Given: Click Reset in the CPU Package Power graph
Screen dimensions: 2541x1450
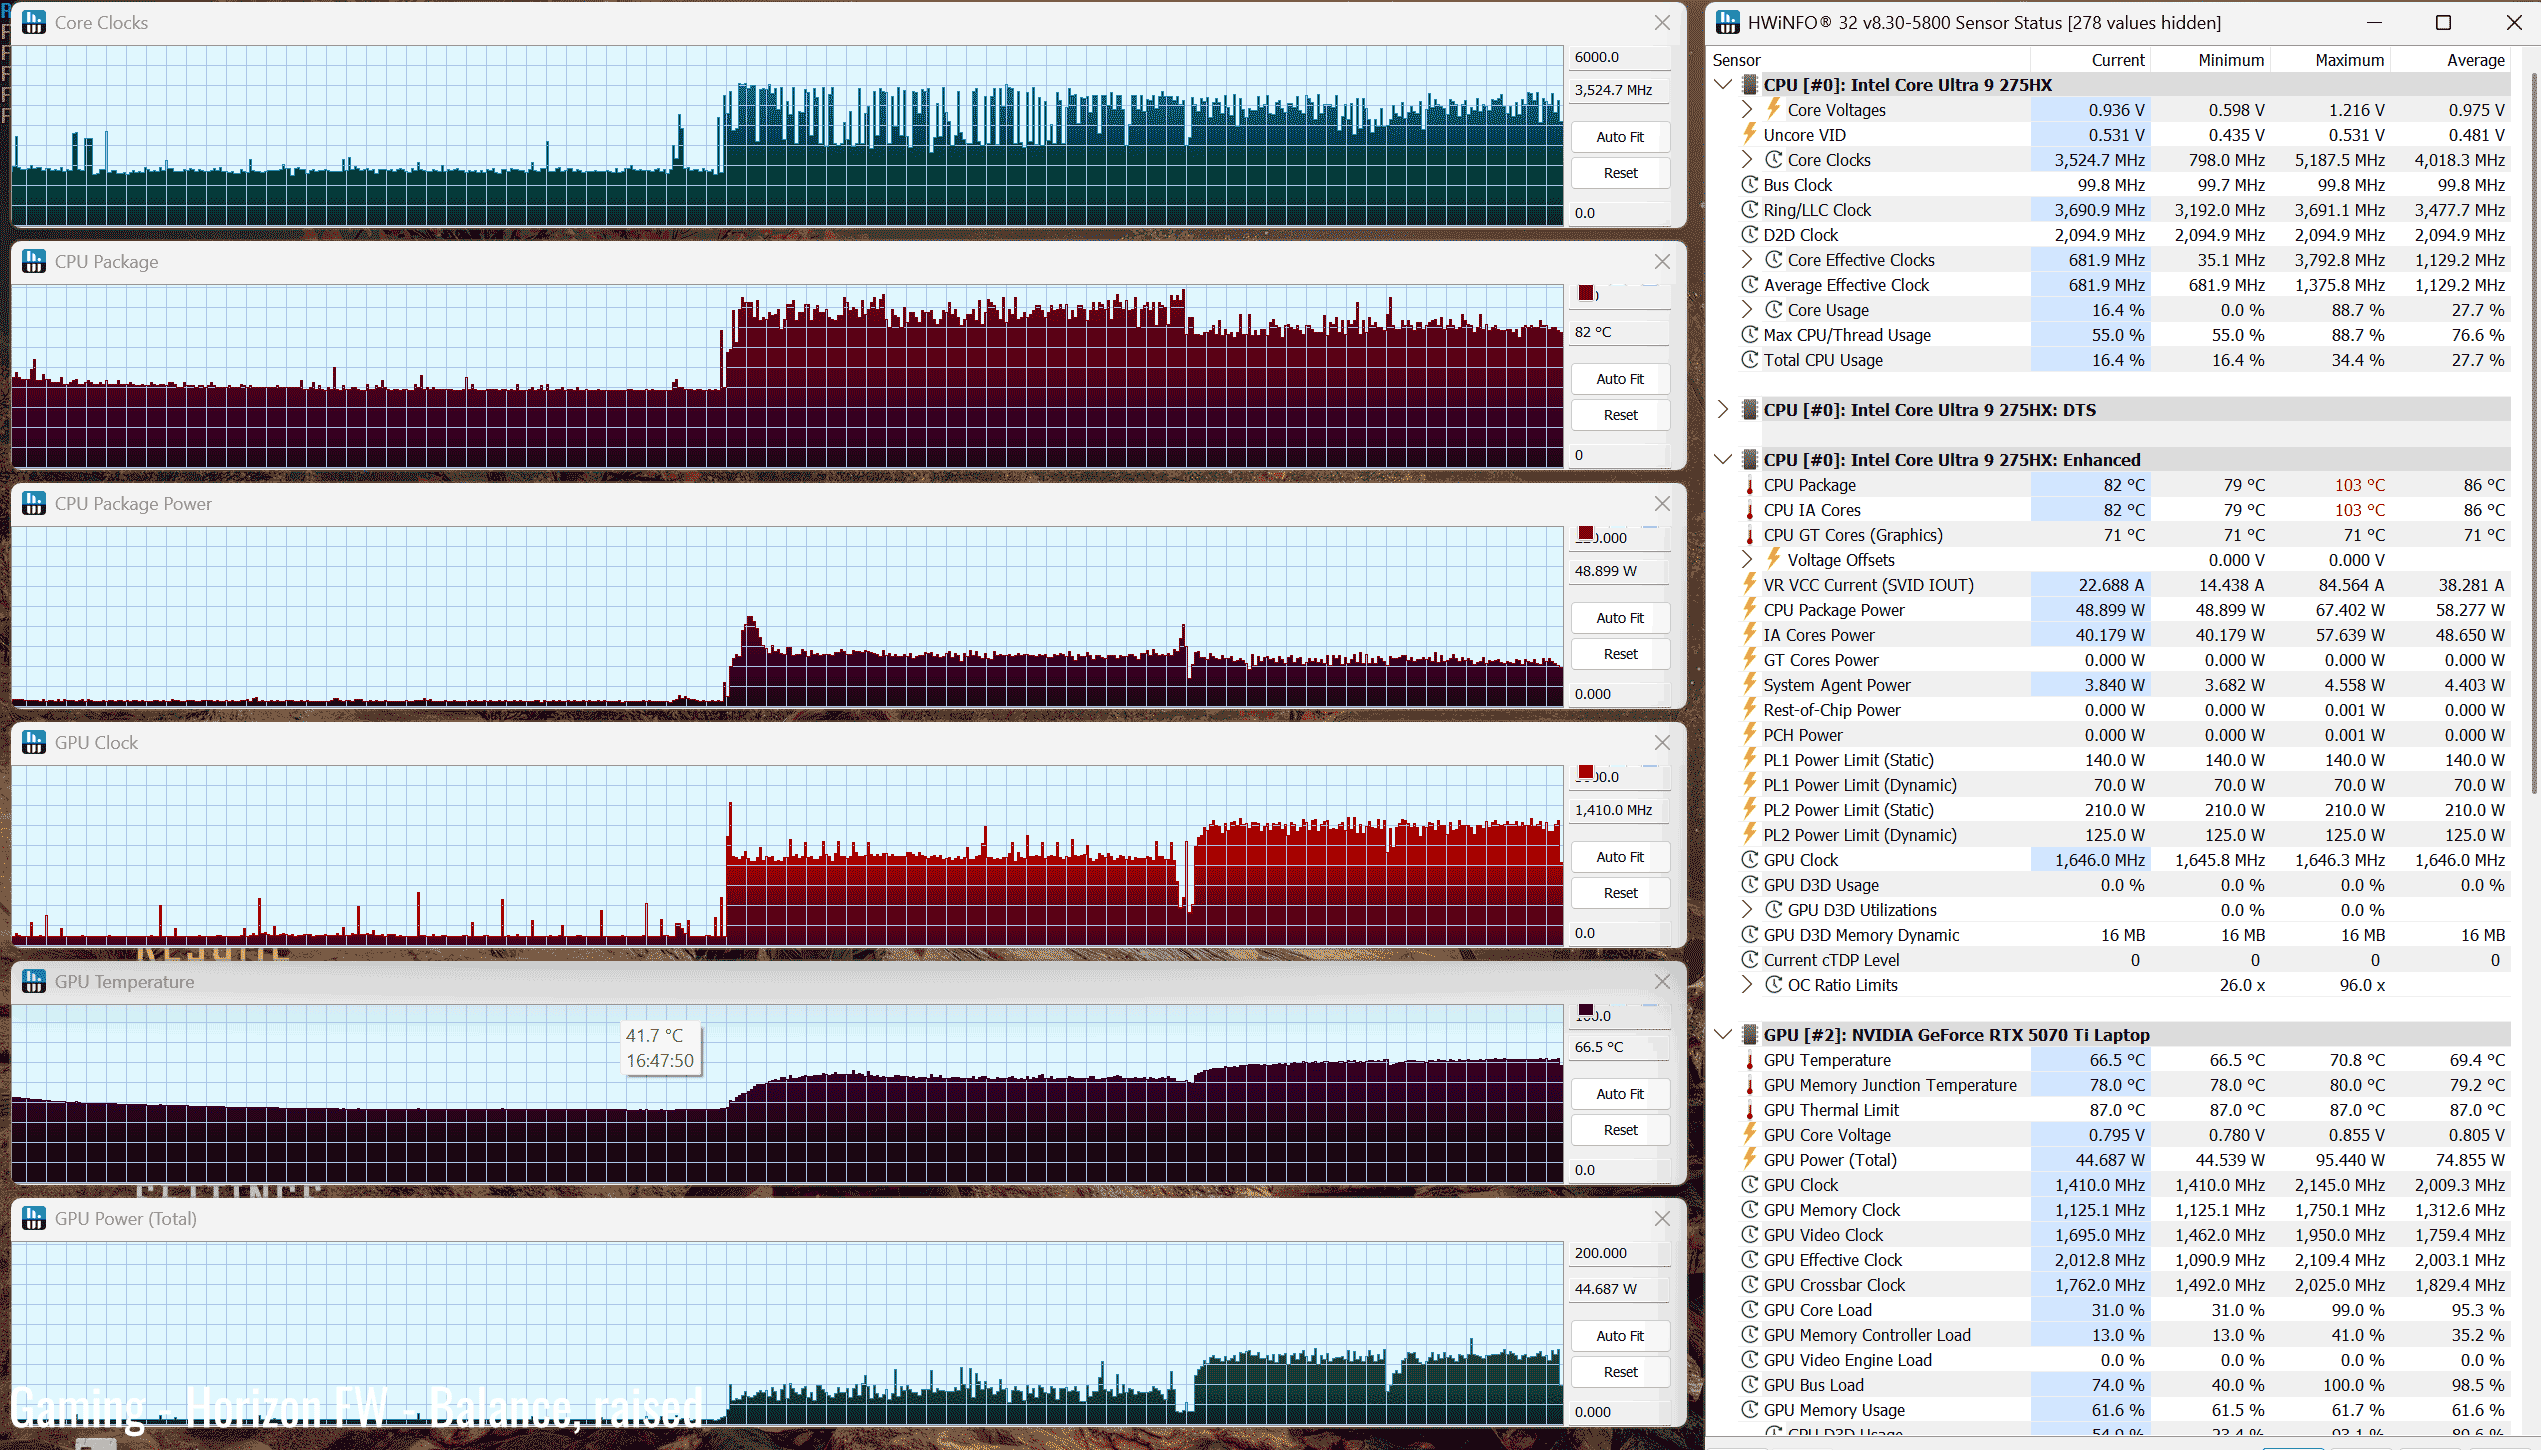Looking at the screenshot, I should (x=1619, y=654).
